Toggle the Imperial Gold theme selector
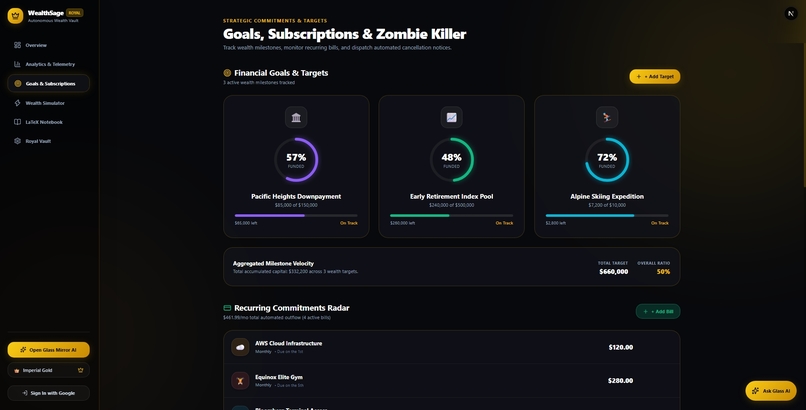This screenshot has width=806, height=410. coord(48,370)
